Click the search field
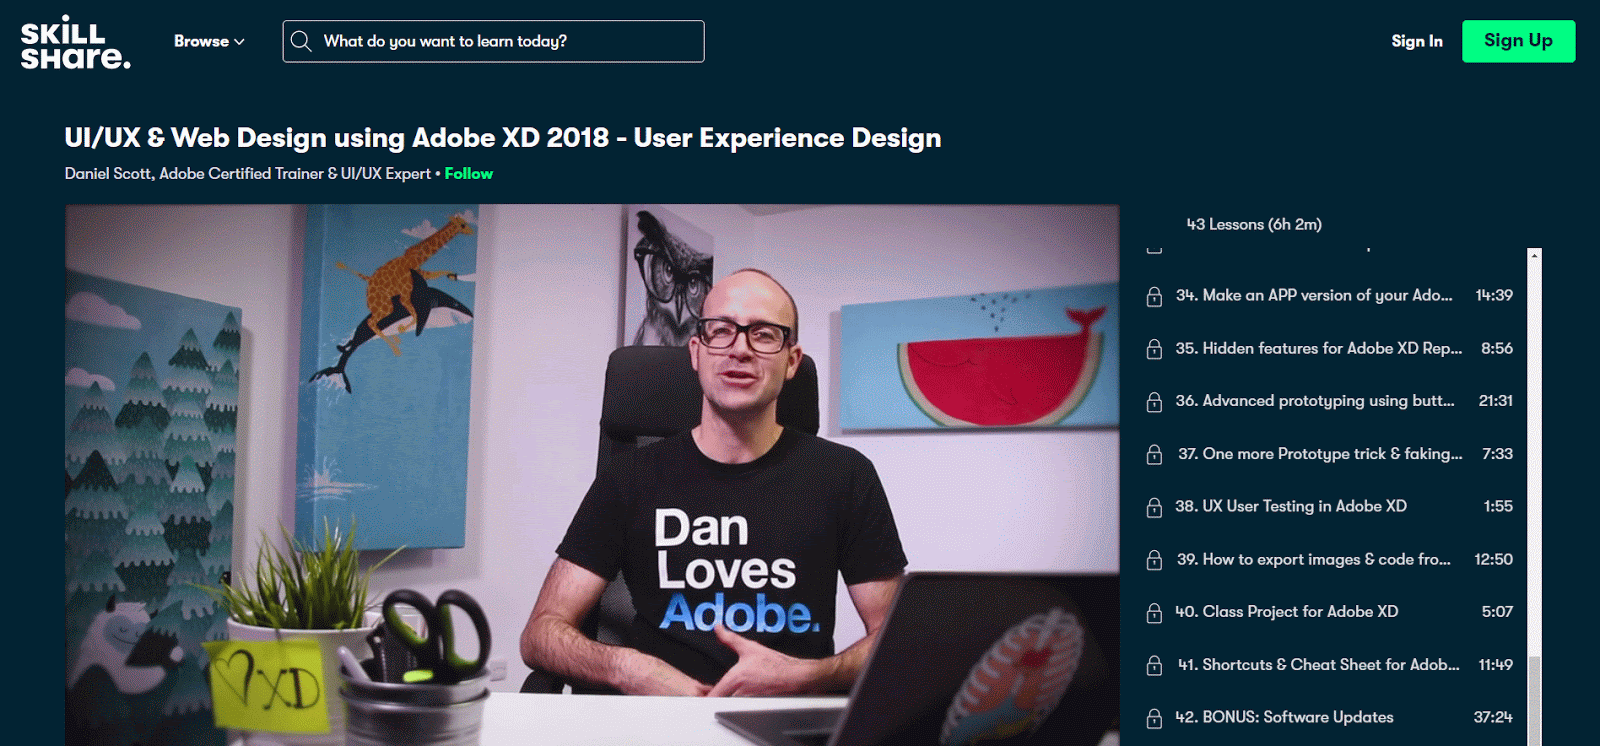This screenshot has width=1600, height=746. tap(493, 41)
